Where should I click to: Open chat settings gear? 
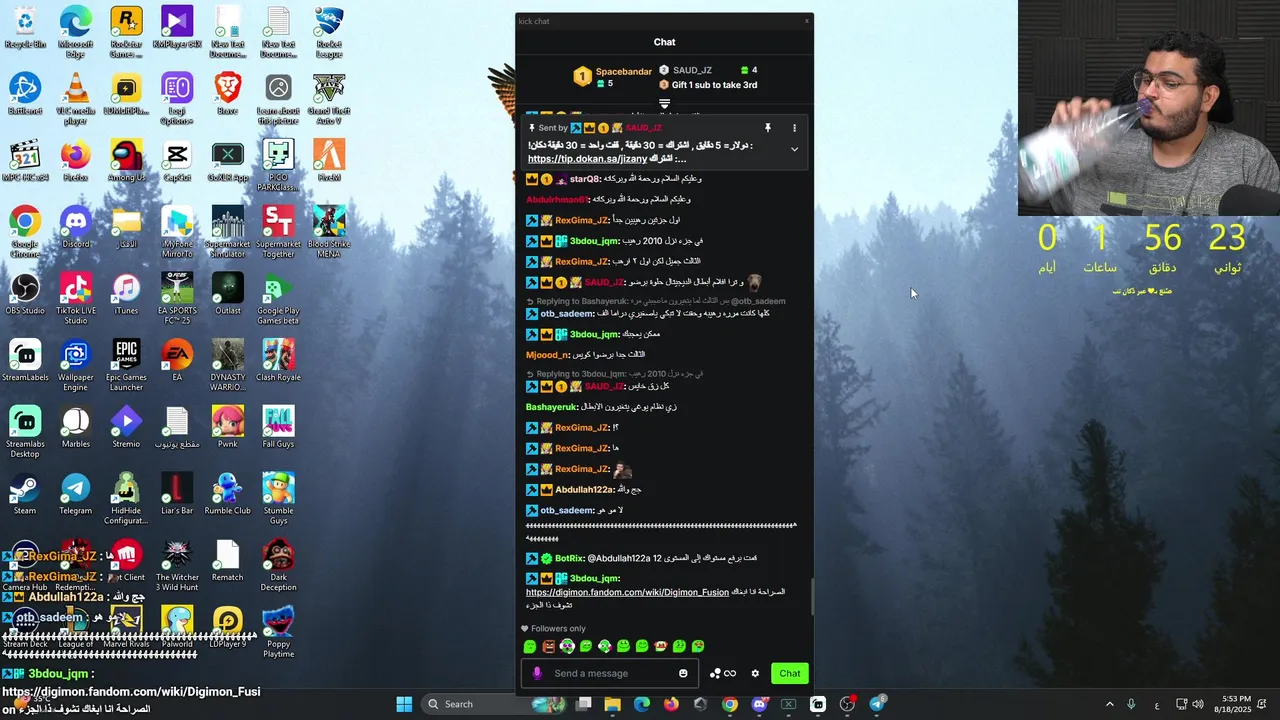coord(755,673)
